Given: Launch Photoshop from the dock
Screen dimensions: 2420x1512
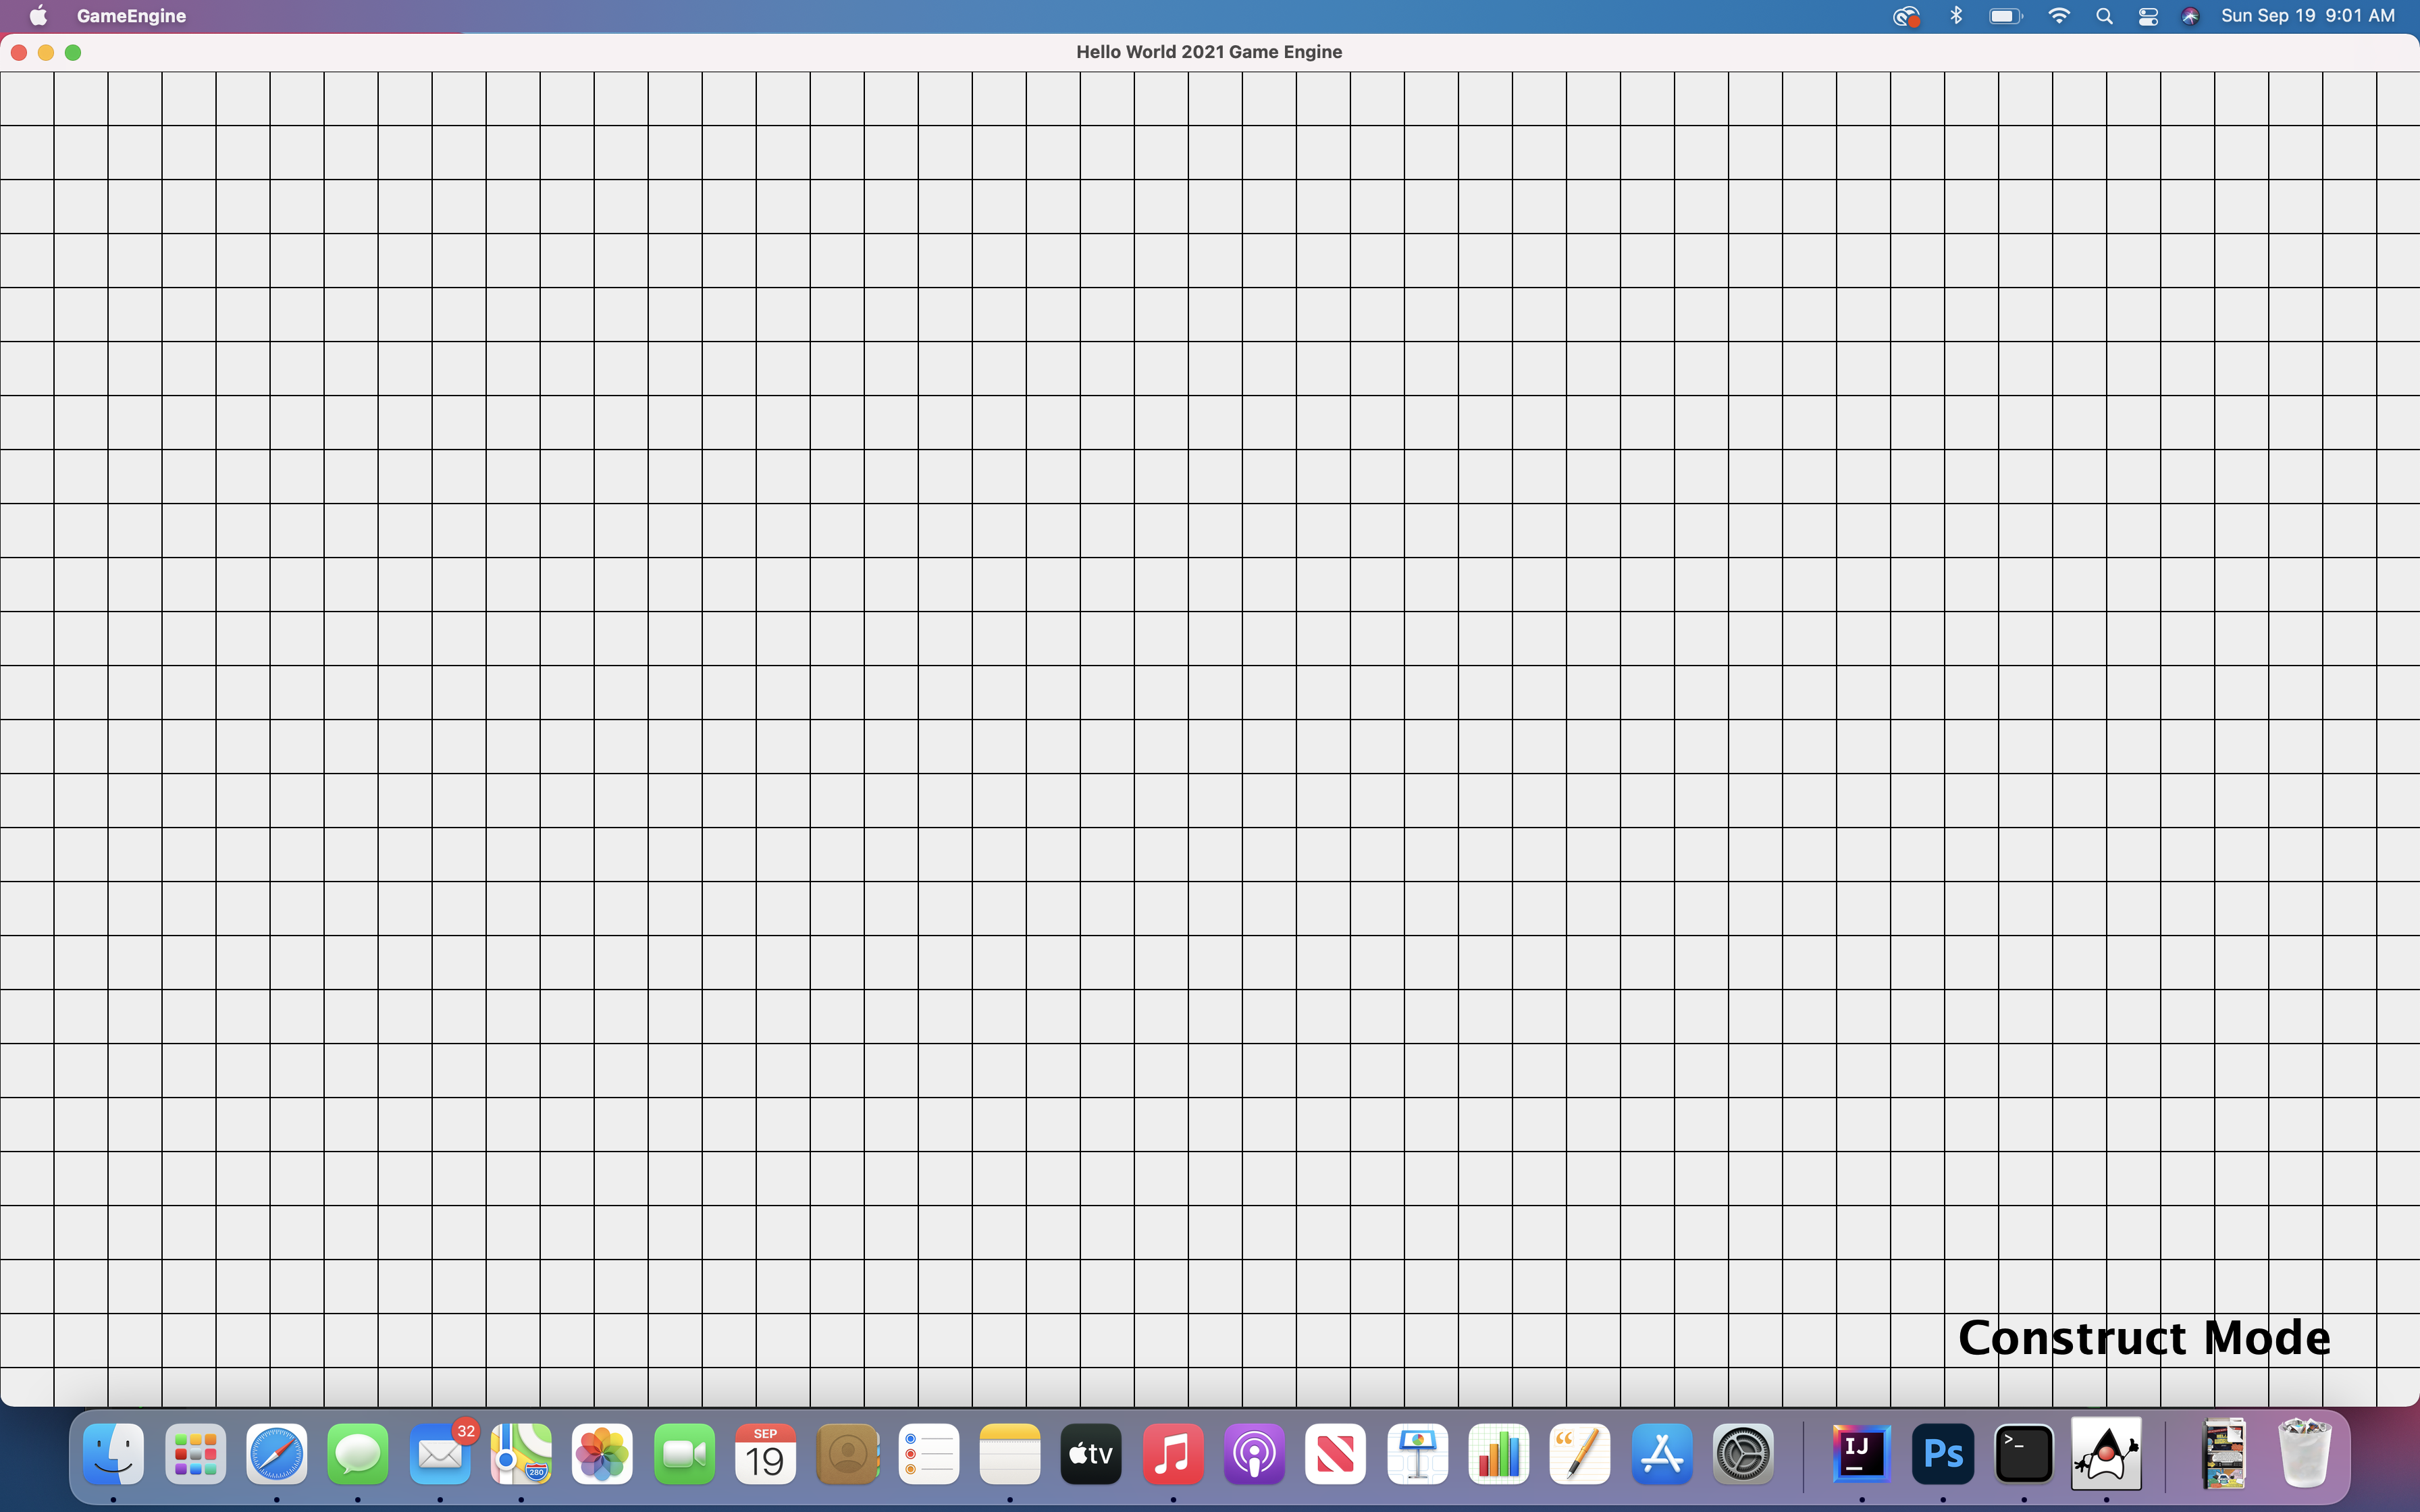Looking at the screenshot, I should tap(1942, 1453).
